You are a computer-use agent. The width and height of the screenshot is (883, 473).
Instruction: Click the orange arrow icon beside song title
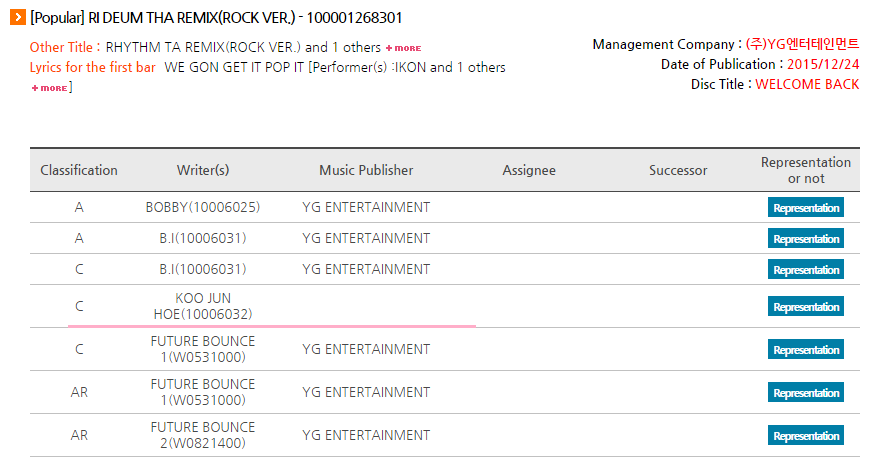(x=18, y=17)
